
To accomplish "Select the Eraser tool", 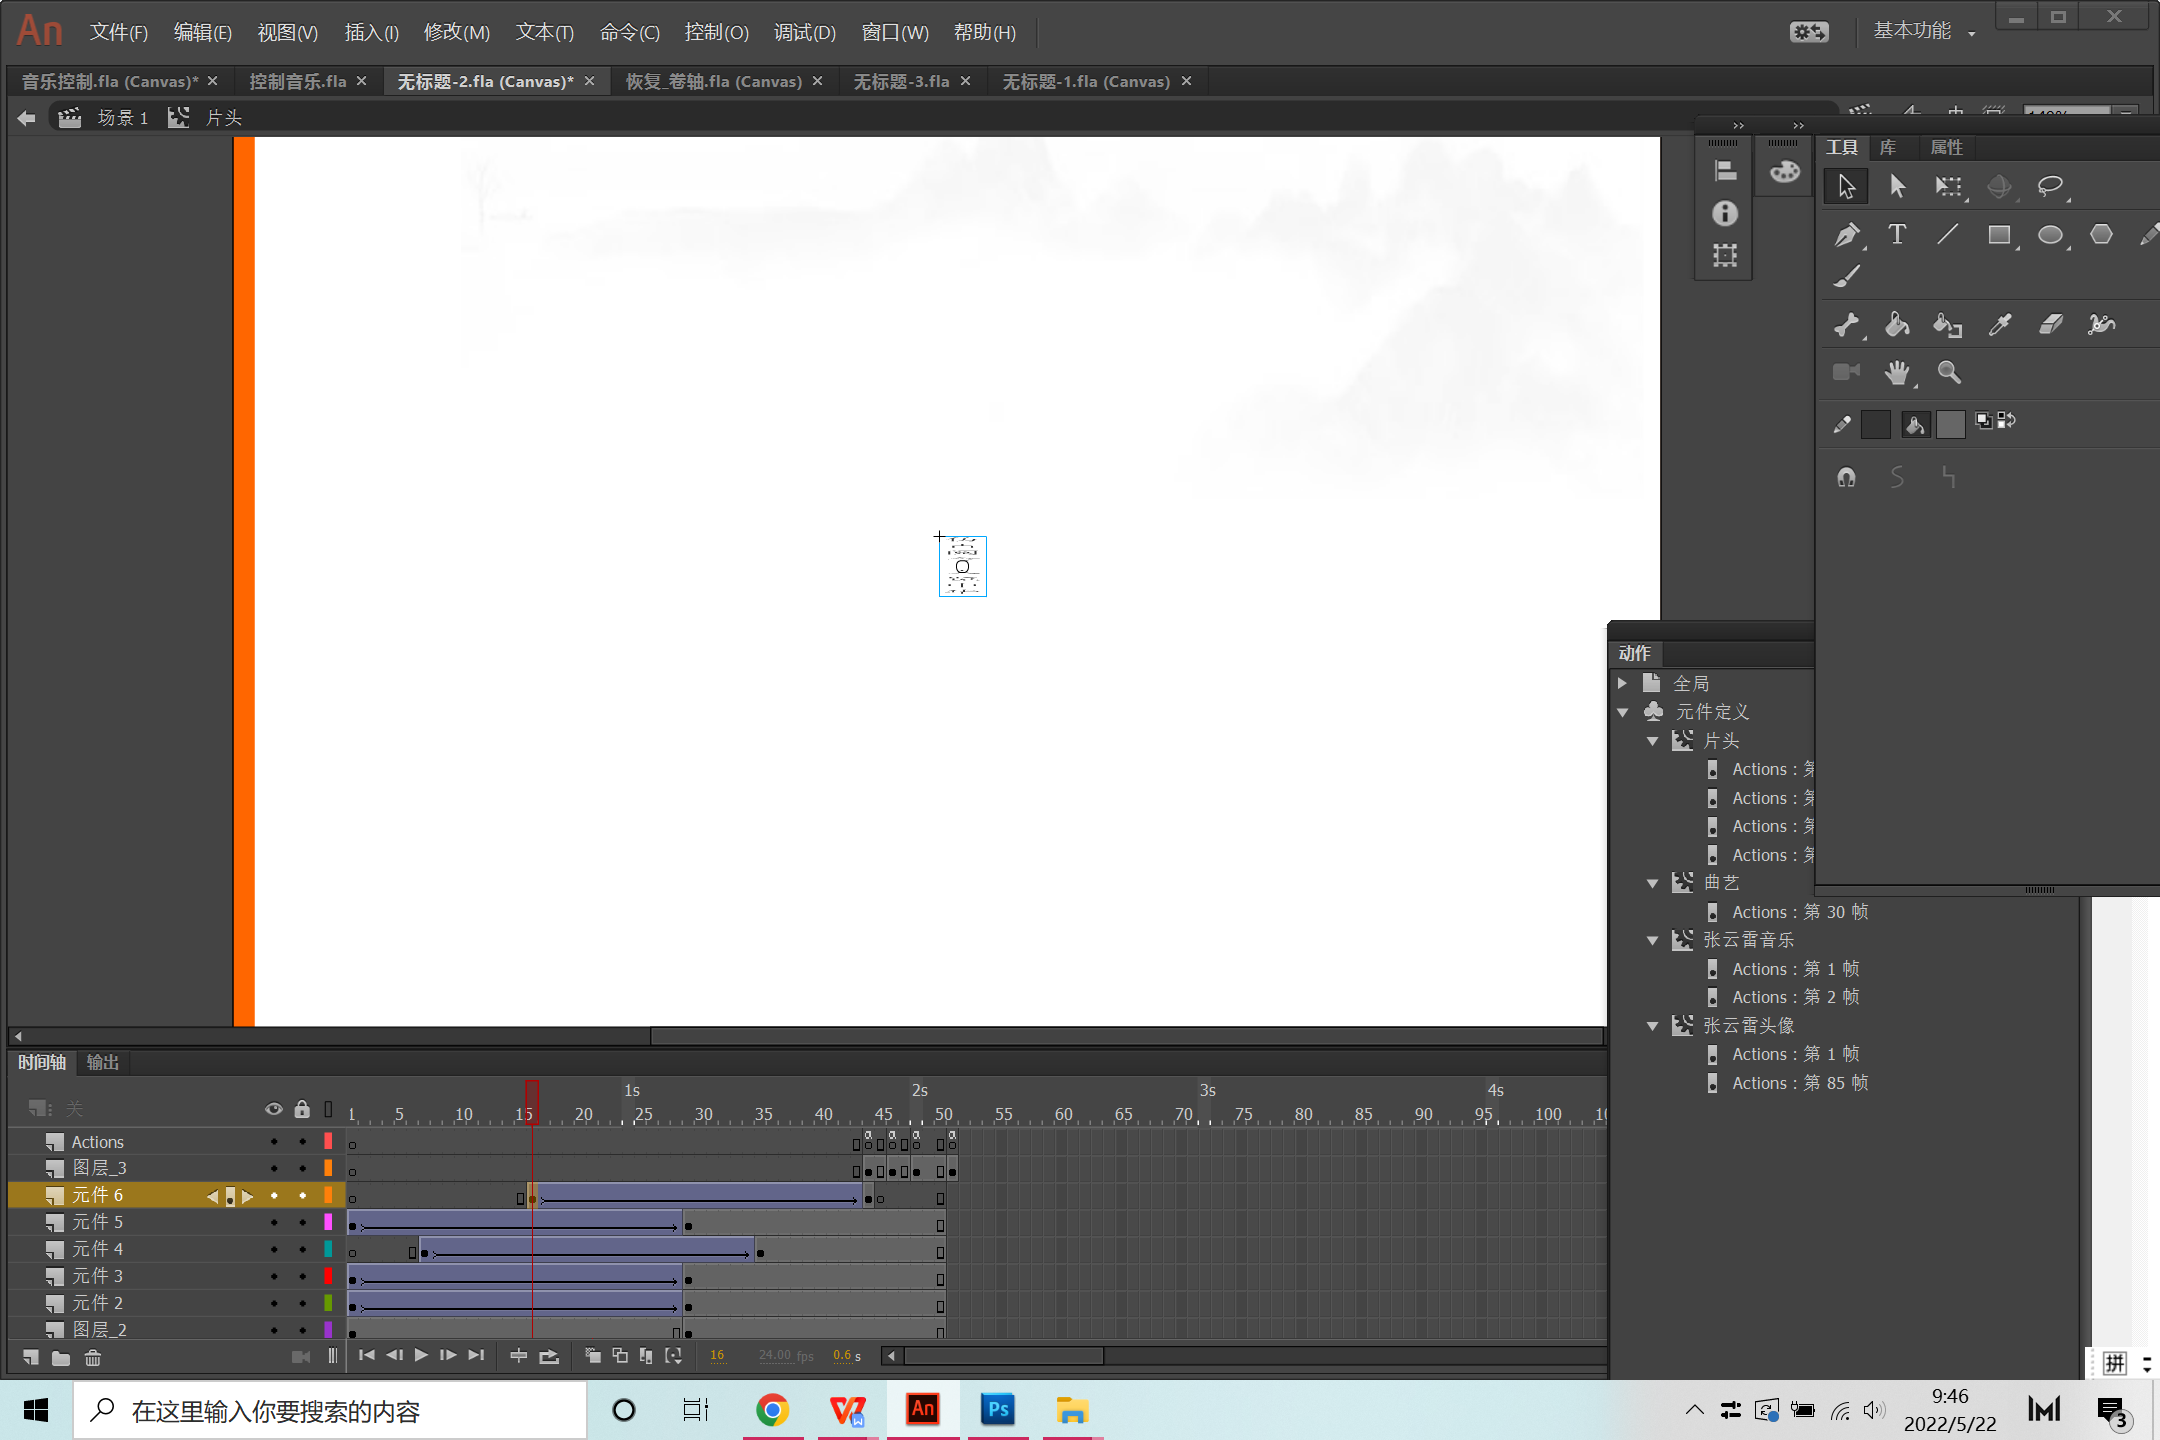I will point(2050,324).
